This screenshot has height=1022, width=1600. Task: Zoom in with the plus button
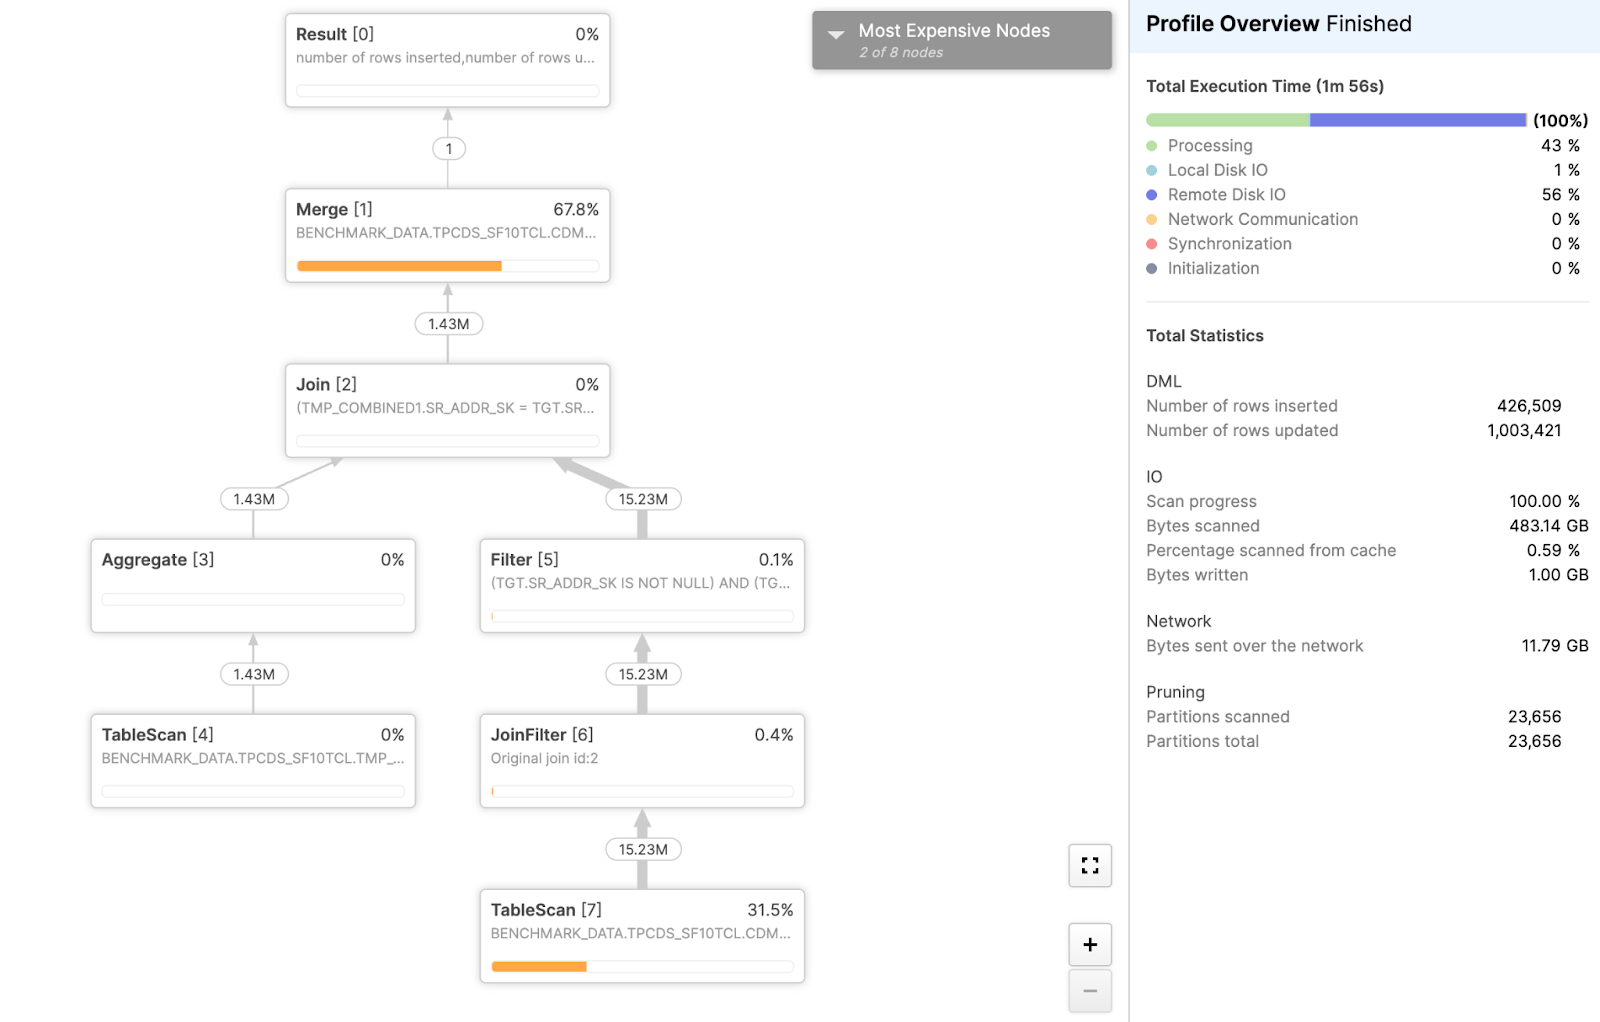(x=1090, y=944)
